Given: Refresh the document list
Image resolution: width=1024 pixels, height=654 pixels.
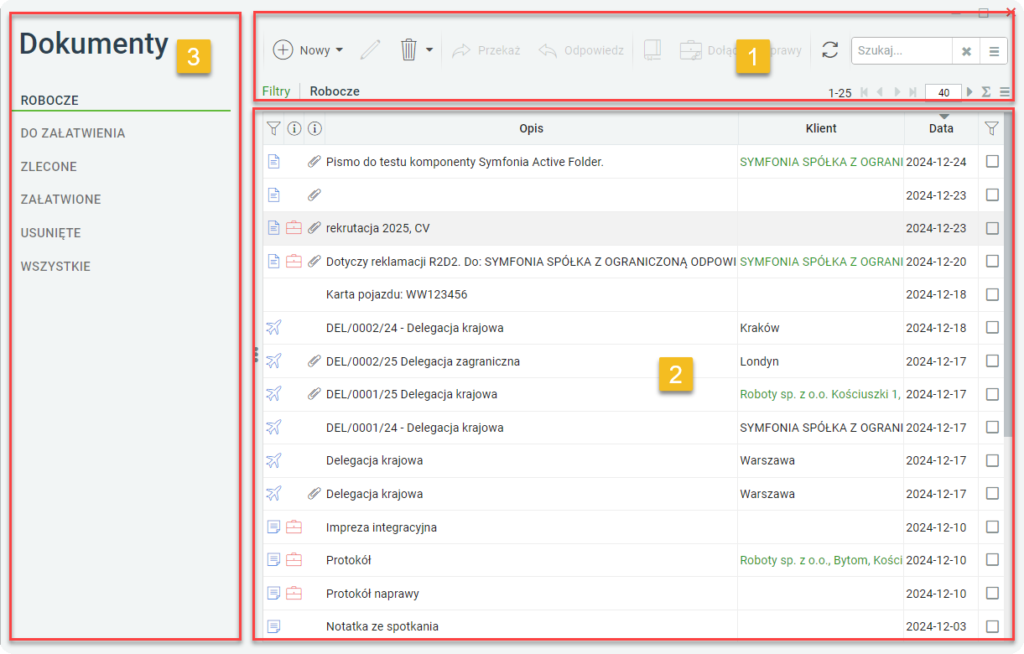Looking at the screenshot, I should [830, 50].
